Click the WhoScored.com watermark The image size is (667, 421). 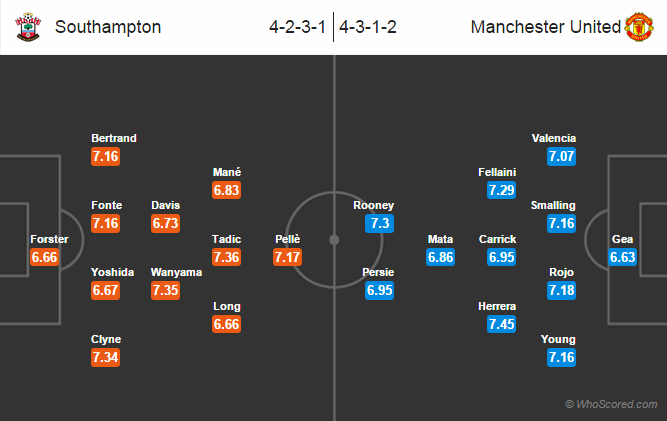click(x=611, y=404)
